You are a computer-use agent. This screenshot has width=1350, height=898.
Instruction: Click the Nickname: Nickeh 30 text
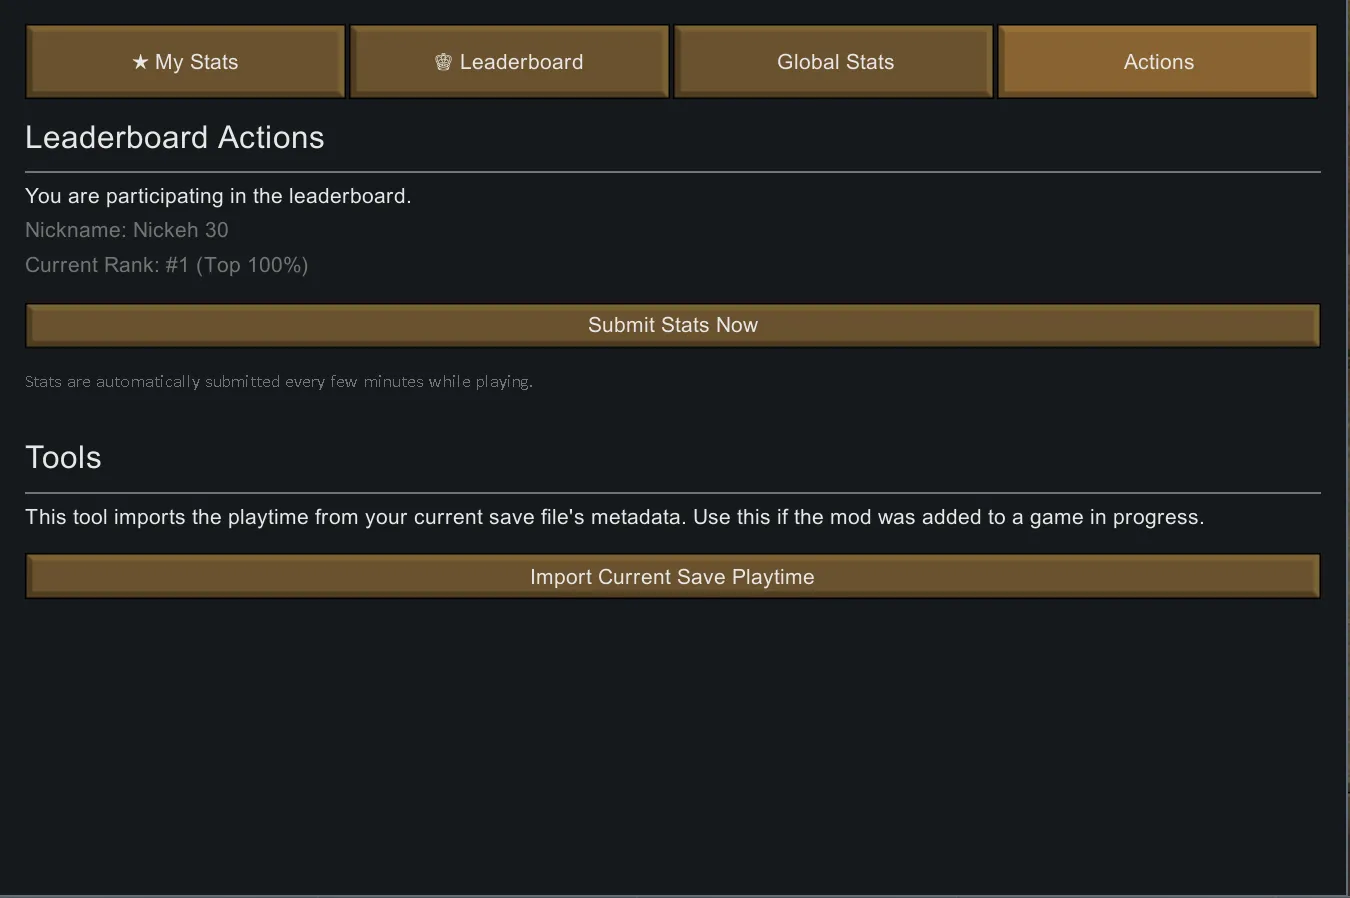(127, 230)
